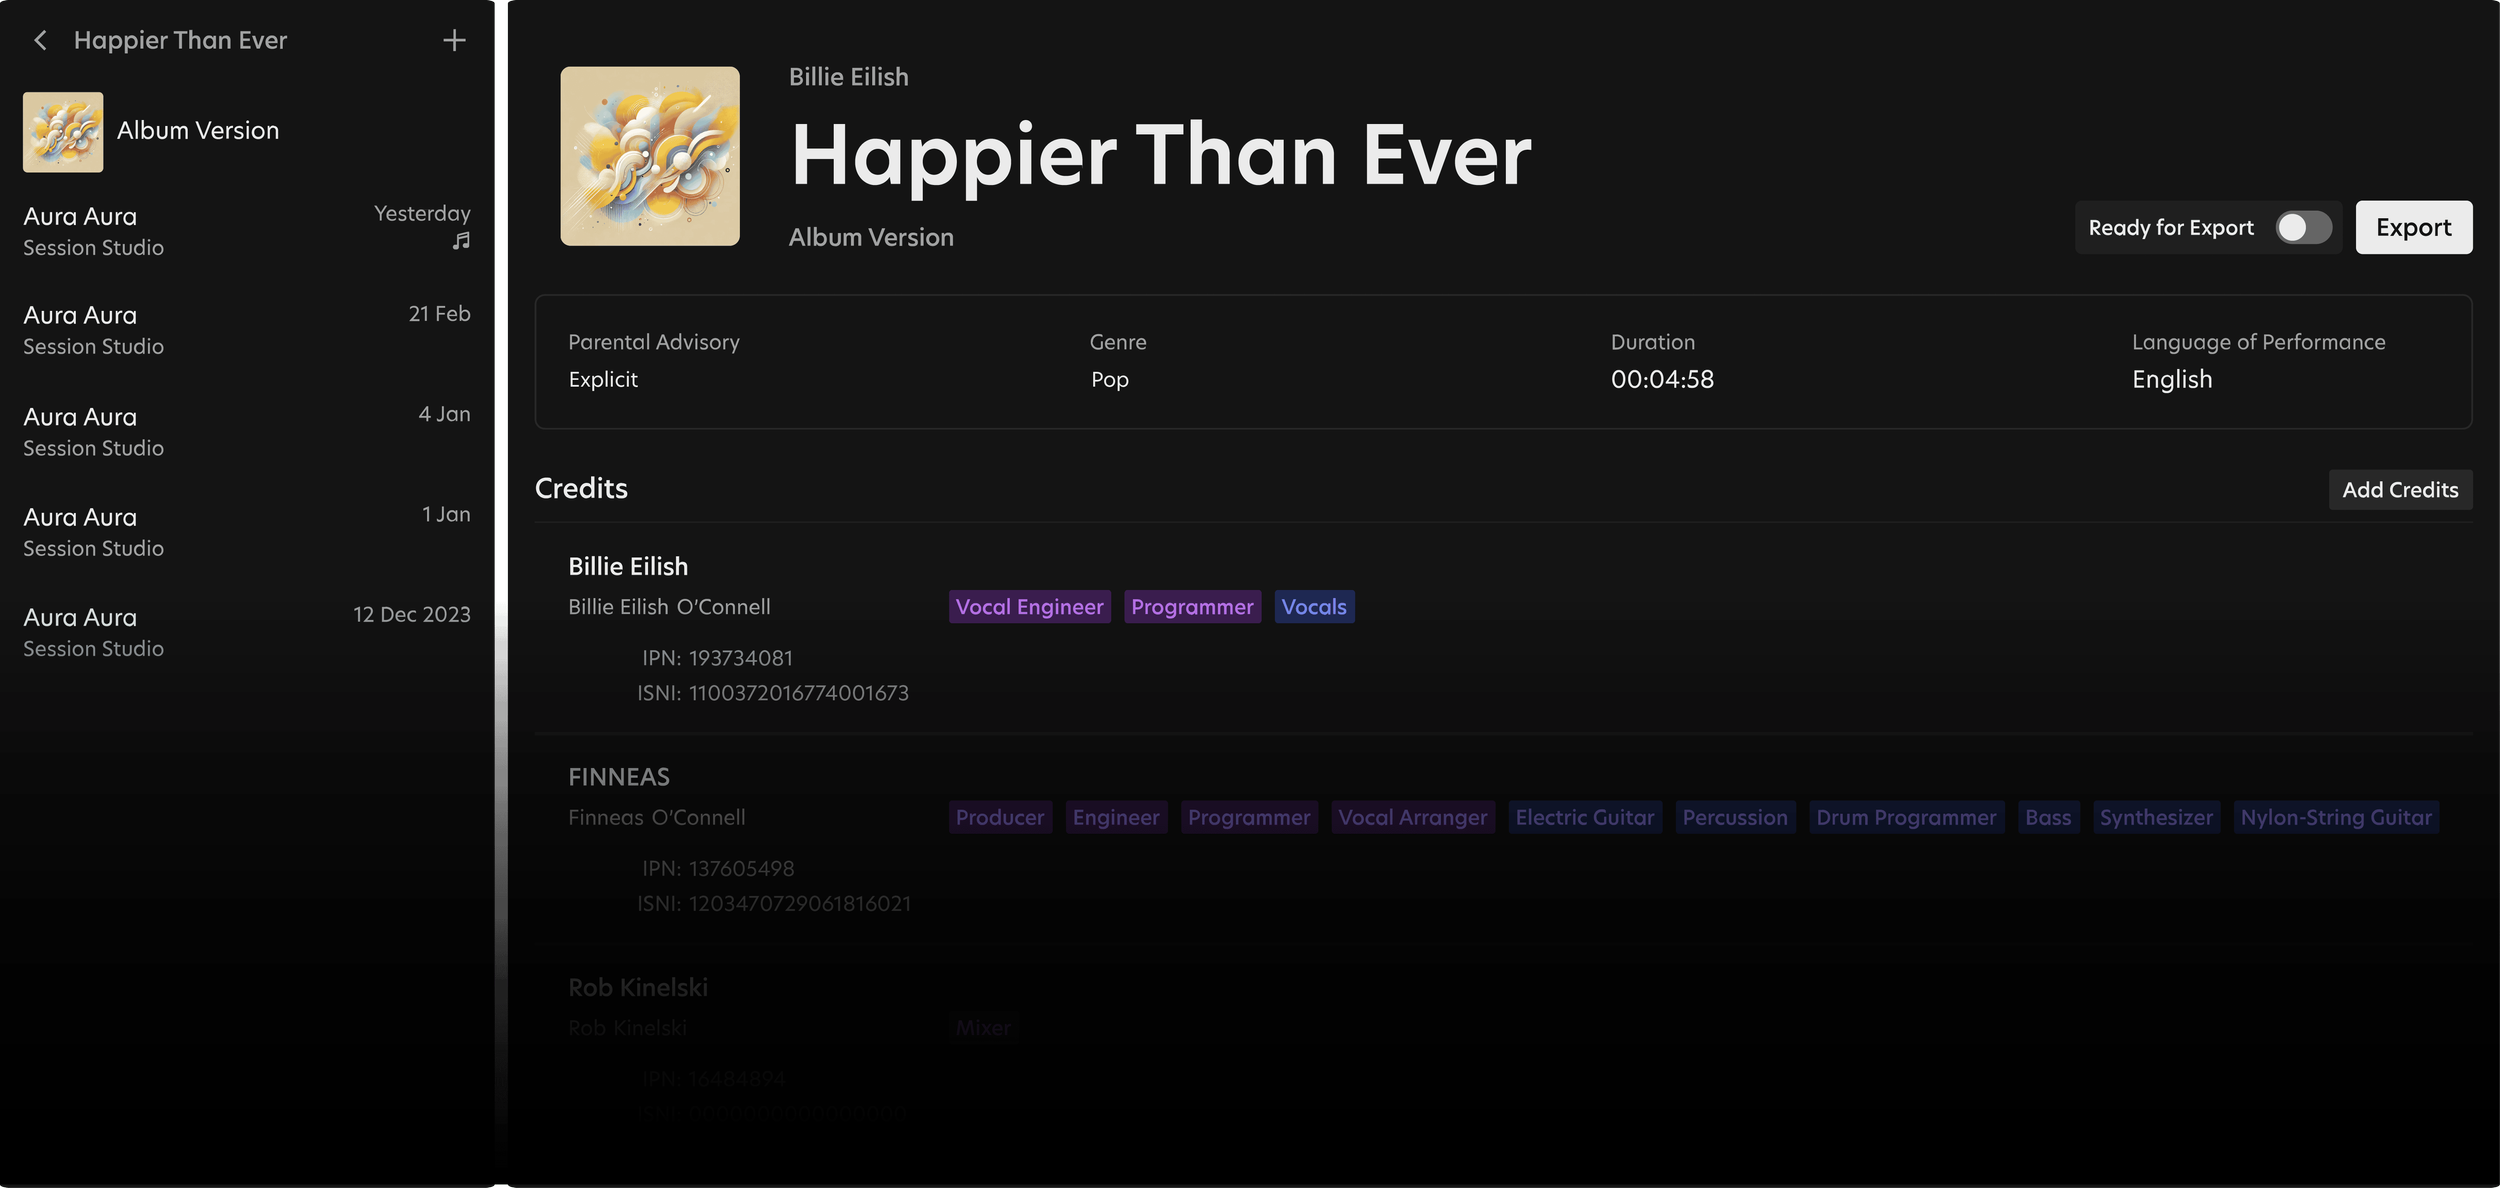Click the Engineer role tag for FINNEAS
2500x1188 pixels.
(1116, 818)
